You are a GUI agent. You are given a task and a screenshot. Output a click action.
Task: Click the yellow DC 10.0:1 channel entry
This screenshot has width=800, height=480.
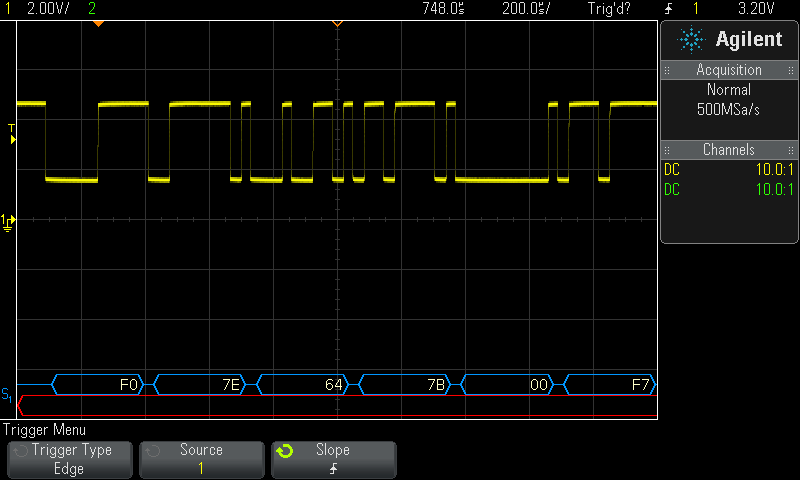pyautogui.click(x=729, y=170)
